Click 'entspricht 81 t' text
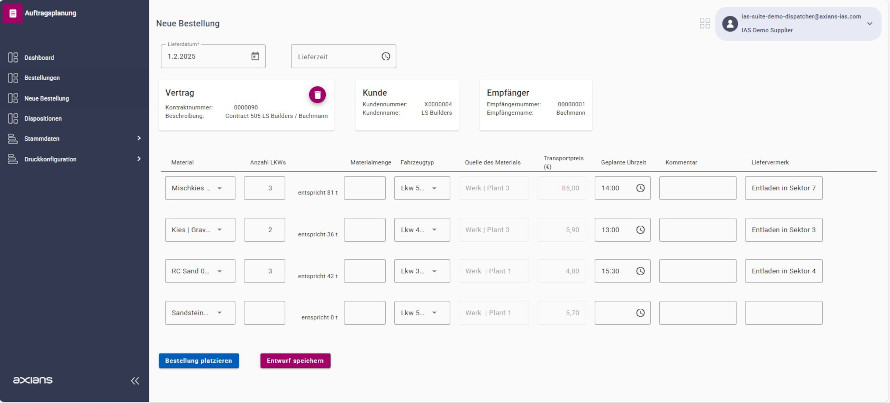Screen dimensions: 890x403 (x=318, y=192)
